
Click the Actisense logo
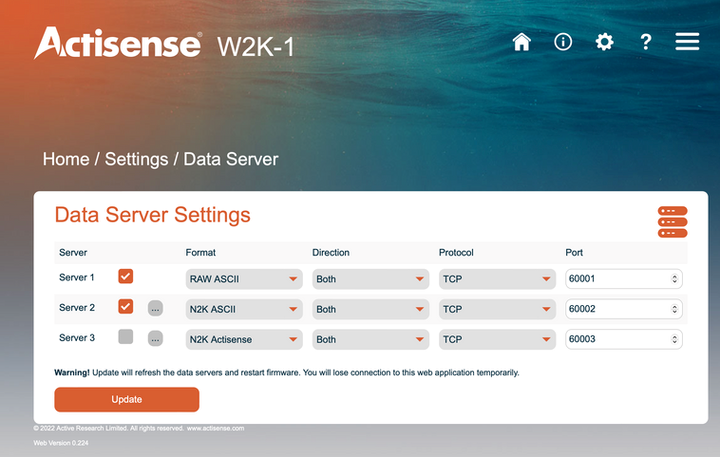(118, 43)
